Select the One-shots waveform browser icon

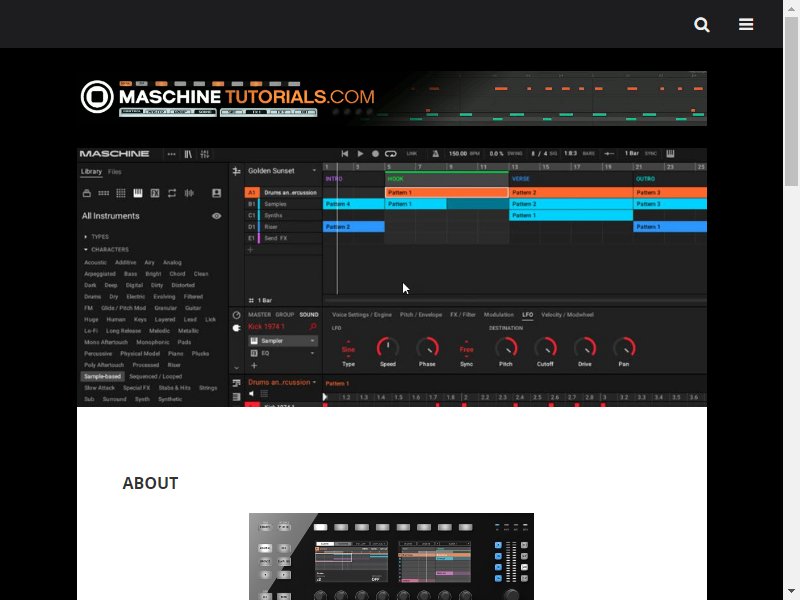pyautogui.click(x=189, y=193)
